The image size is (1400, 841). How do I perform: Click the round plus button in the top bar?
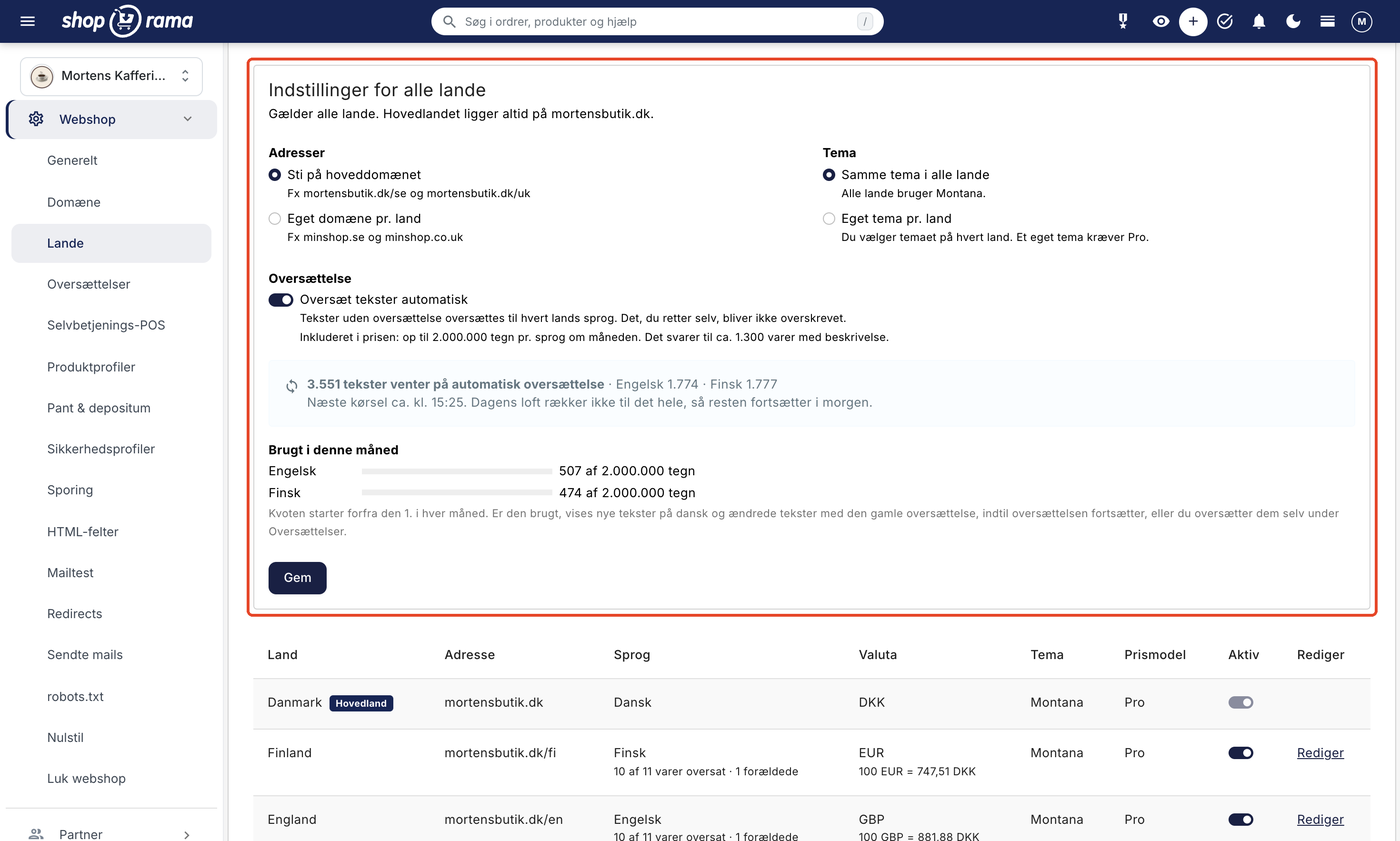click(1193, 21)
